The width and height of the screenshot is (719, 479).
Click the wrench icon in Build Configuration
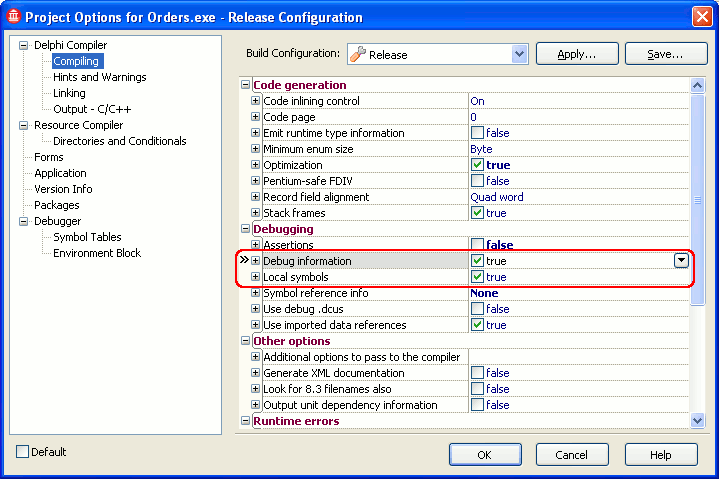pos(357,54)
